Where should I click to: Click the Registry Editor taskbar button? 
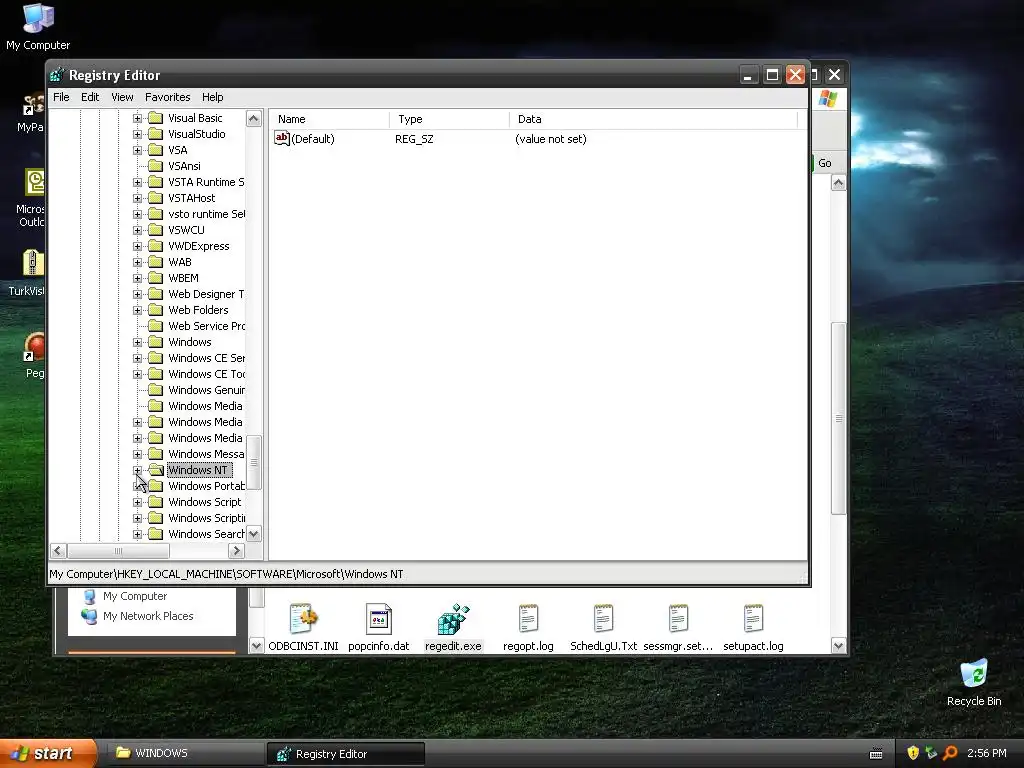point(345,754)
